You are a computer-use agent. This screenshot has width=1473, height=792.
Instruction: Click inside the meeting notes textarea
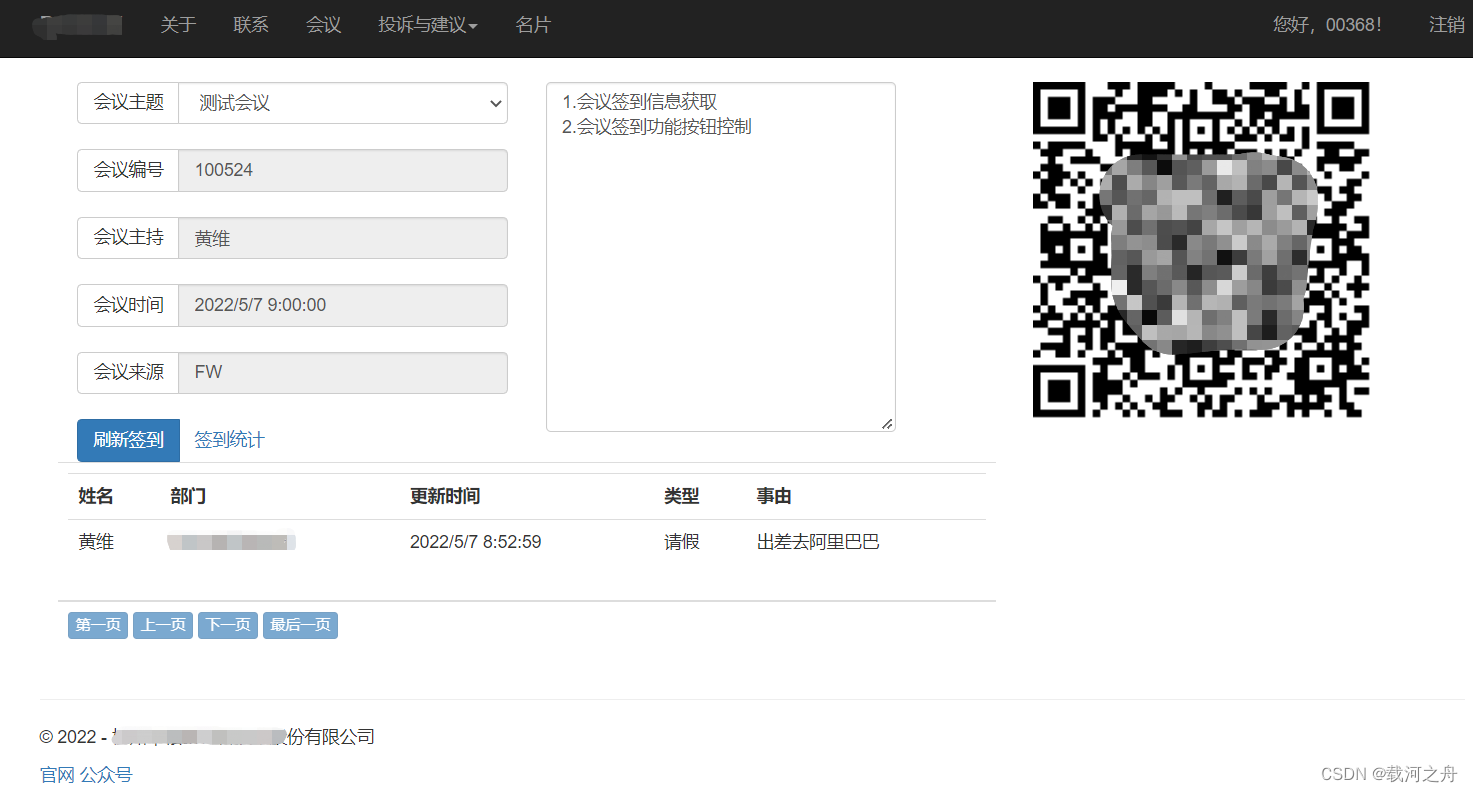(721, 257)
